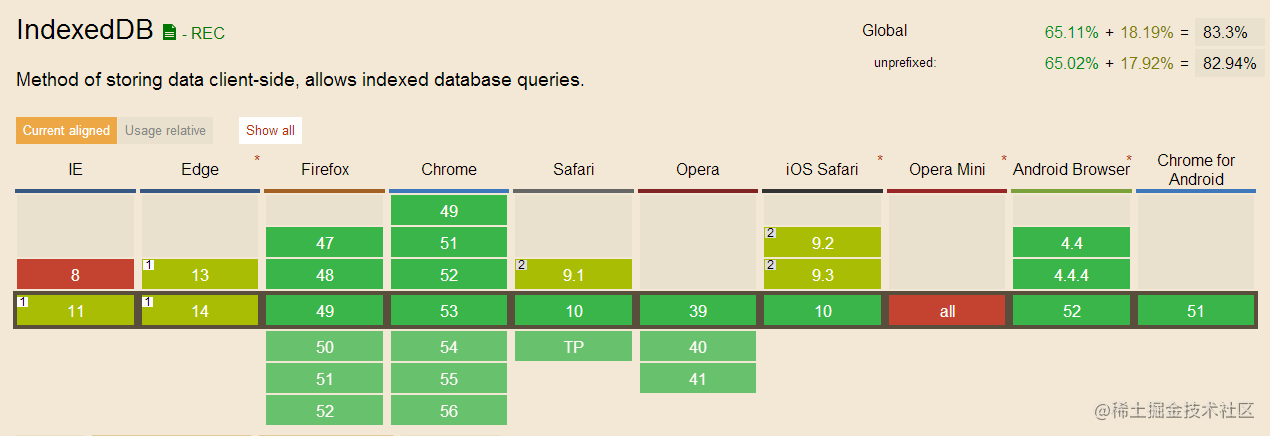This screenshot has height=436, width=1270.
Task: Switch to Usage relative view
Action: (165, 130)
